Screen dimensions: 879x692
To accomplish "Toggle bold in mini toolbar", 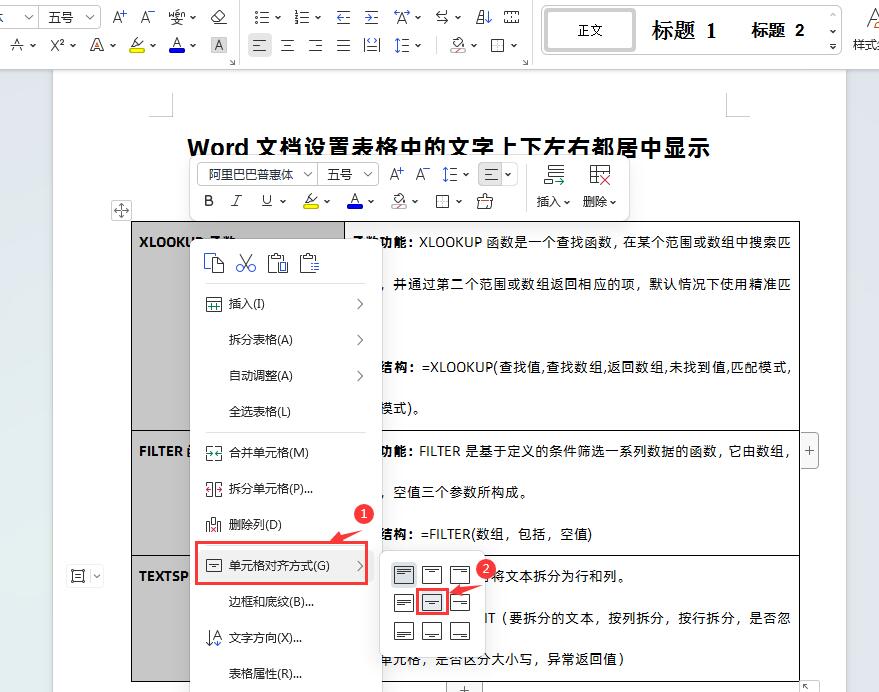I will click(209, 201).
